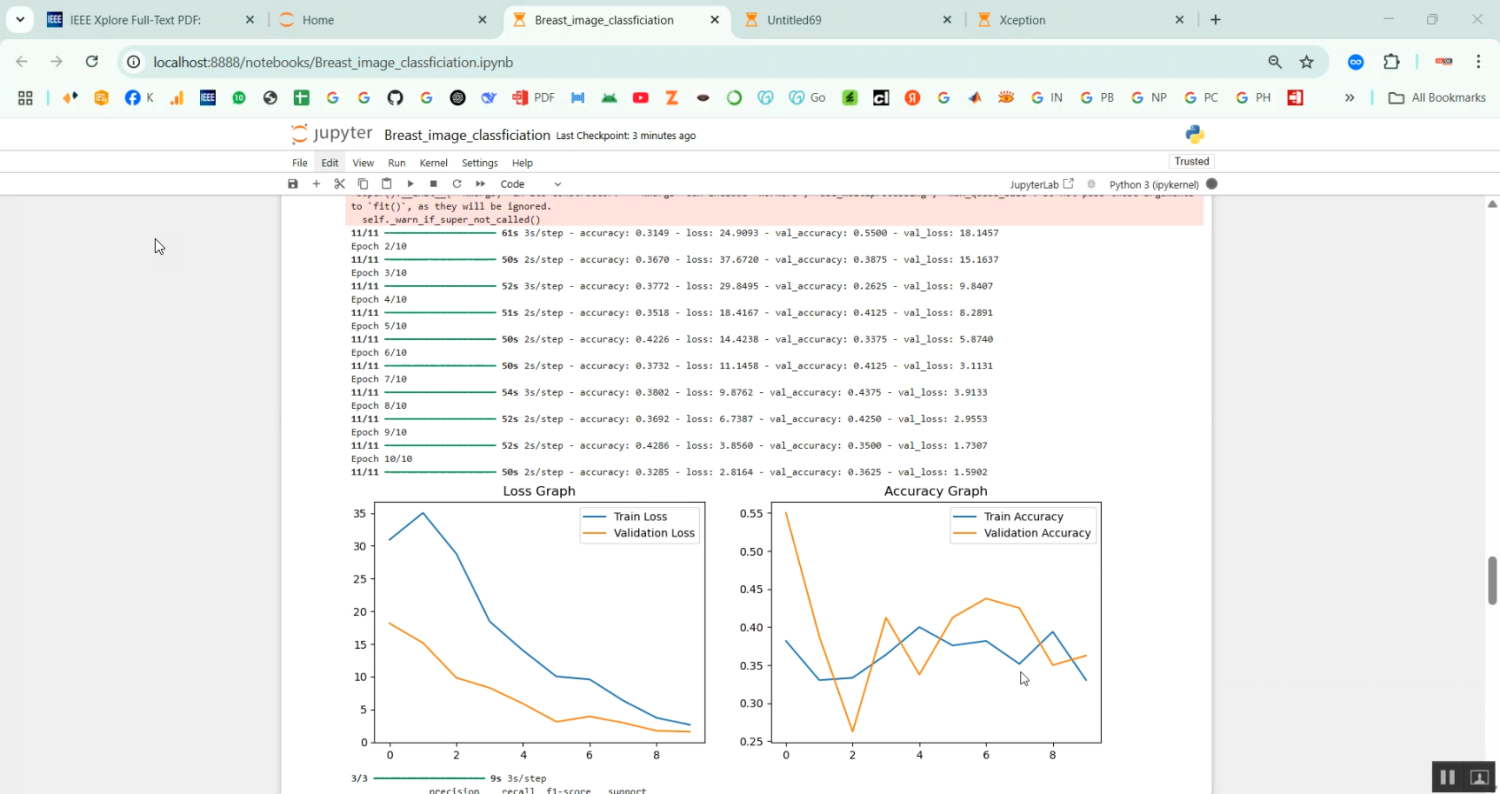This screenshot has height=794, width=1500.
Task: Insert a new cell with the plus icon
Action: point(316,184)
